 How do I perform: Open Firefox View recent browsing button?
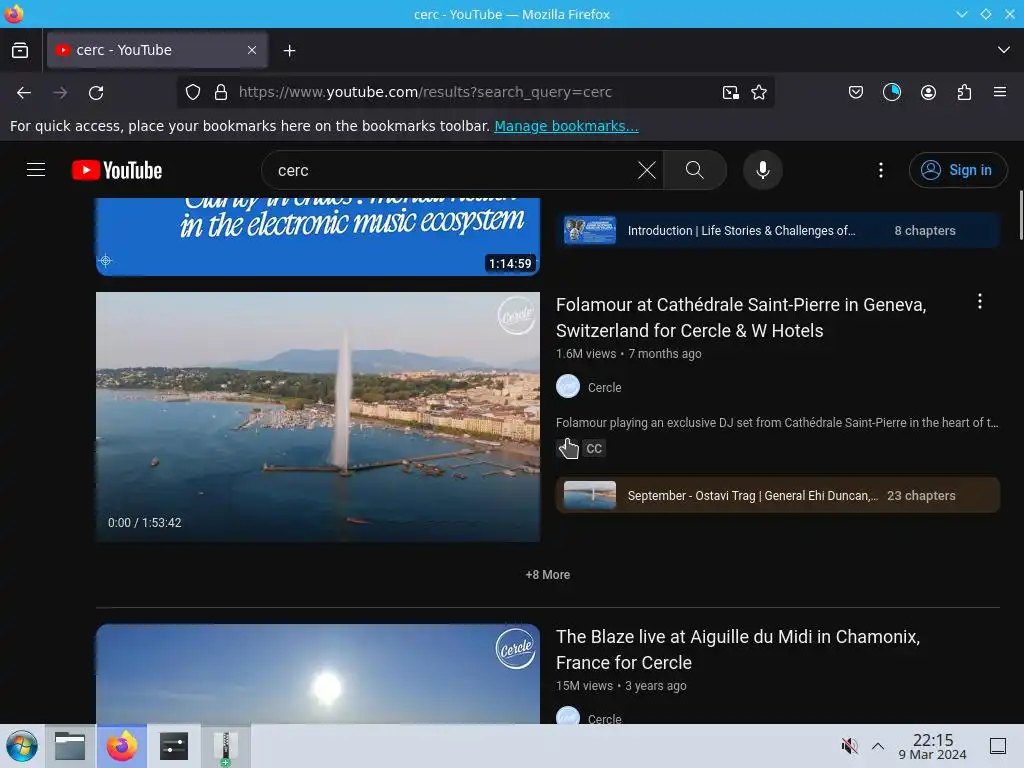(20, 50)
